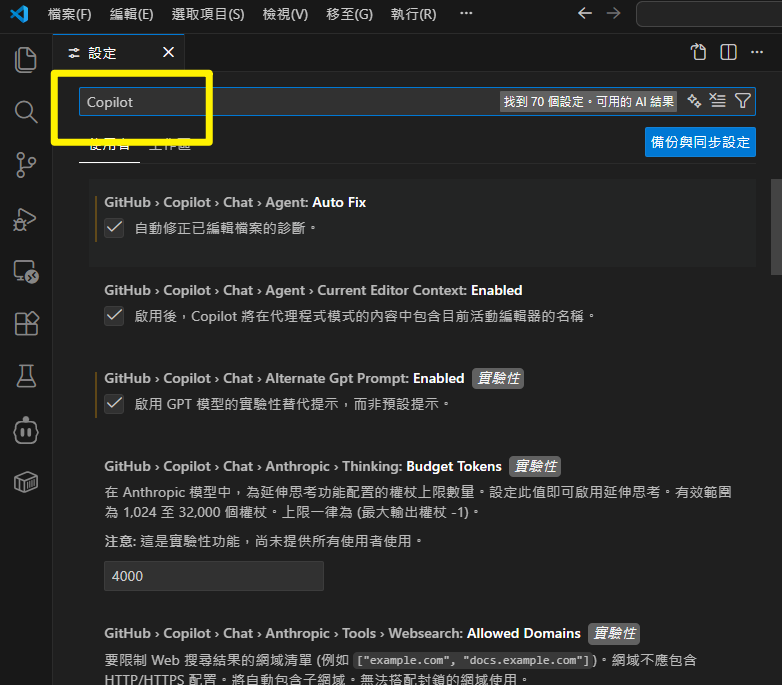Screen dimensions: 782x685
Task: Open Remote Explorer view
Action: pos(25,272)
